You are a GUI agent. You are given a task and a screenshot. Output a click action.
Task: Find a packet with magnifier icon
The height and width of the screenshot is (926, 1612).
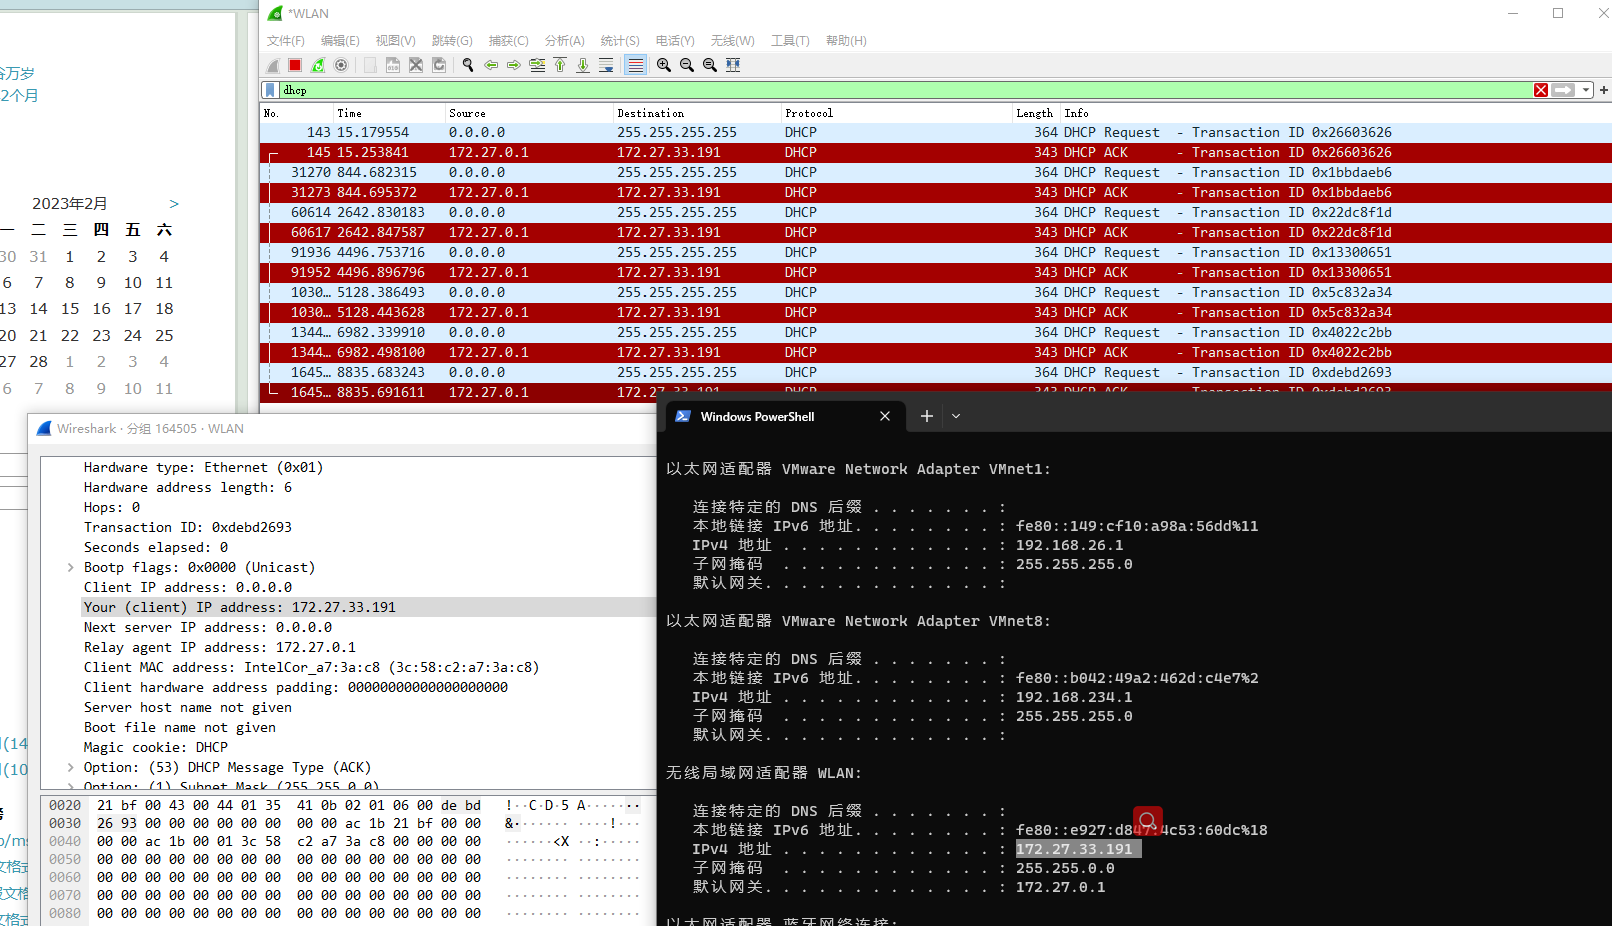click(x=468, y=65)
